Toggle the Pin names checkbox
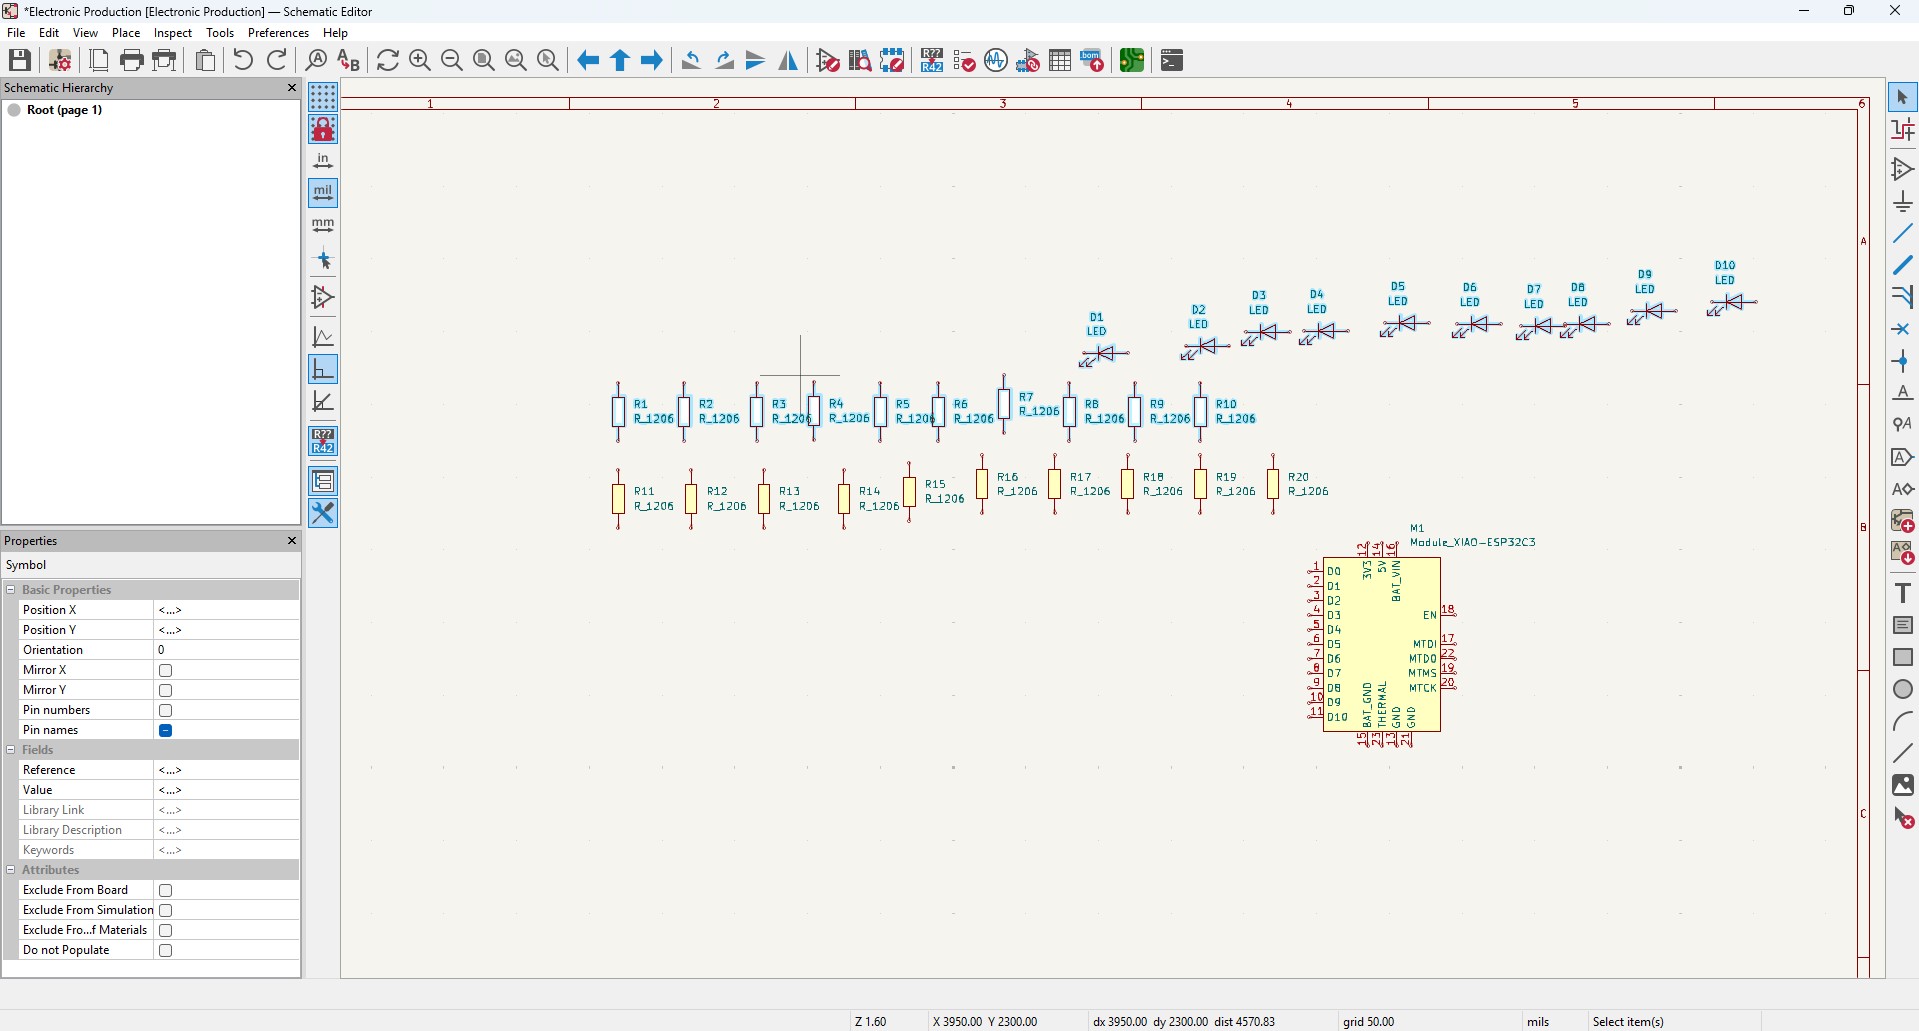Screen dimensions: 1919x1031 click(166, 730)
